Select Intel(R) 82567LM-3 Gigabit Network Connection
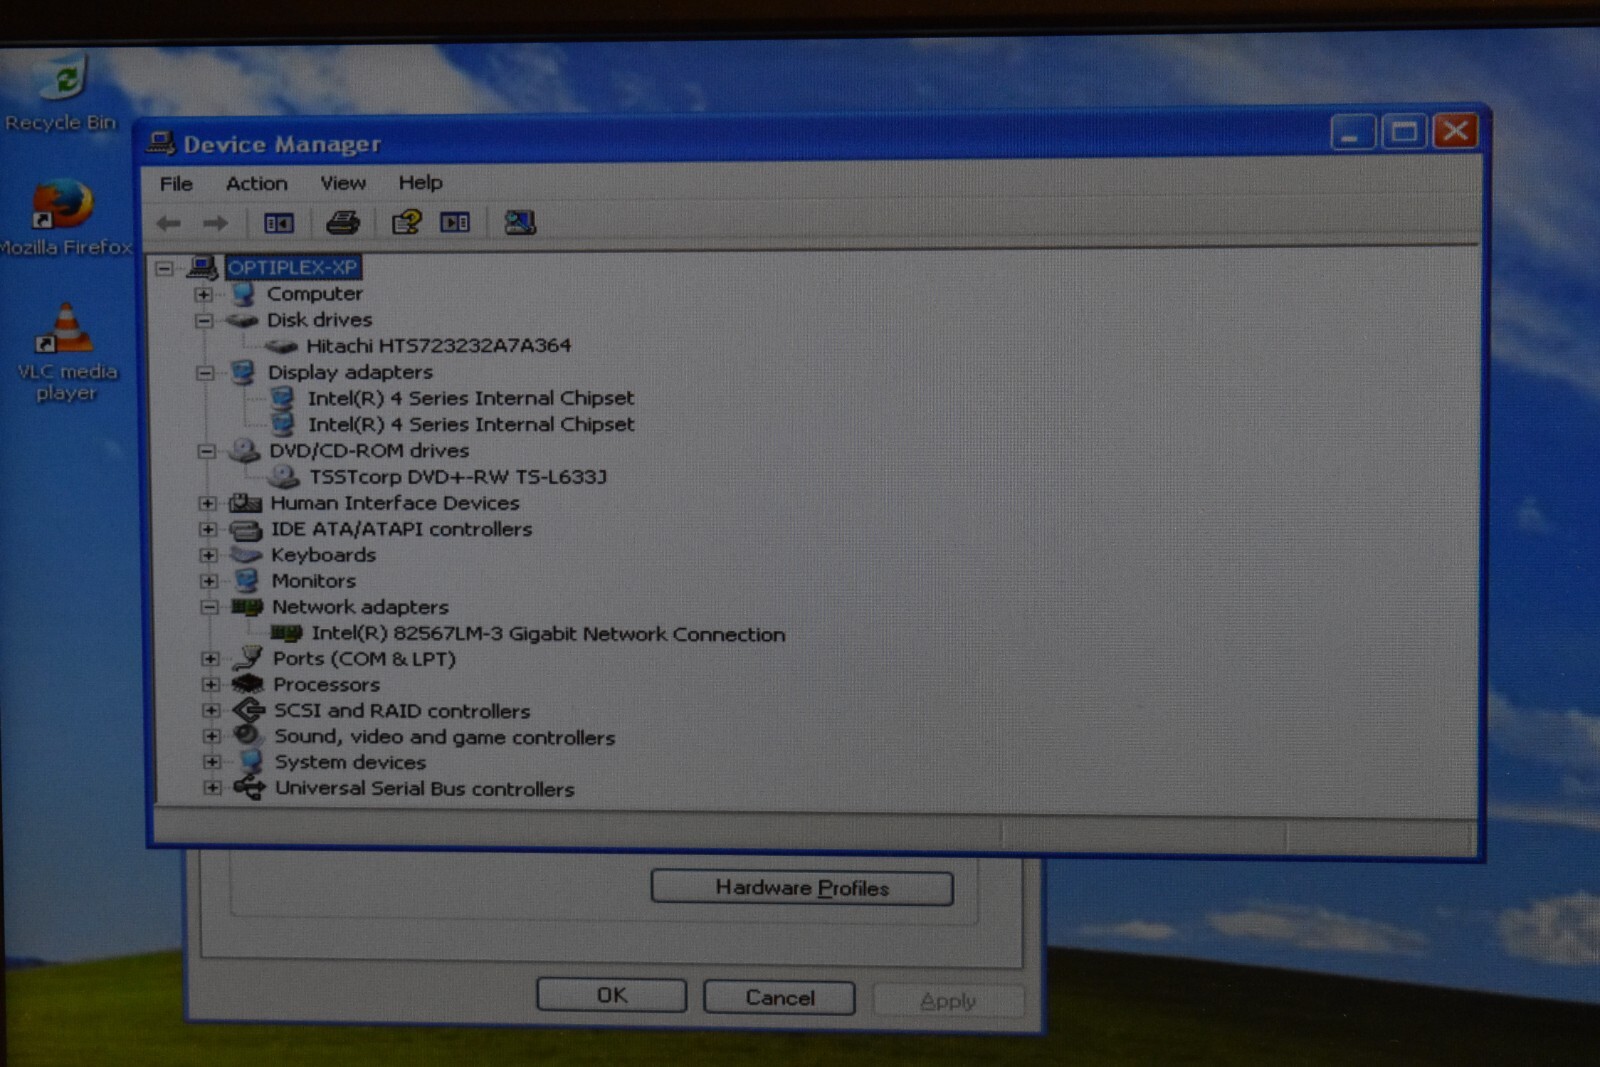This screenshot has height=1067, width=1600. [x=548, y=634]
